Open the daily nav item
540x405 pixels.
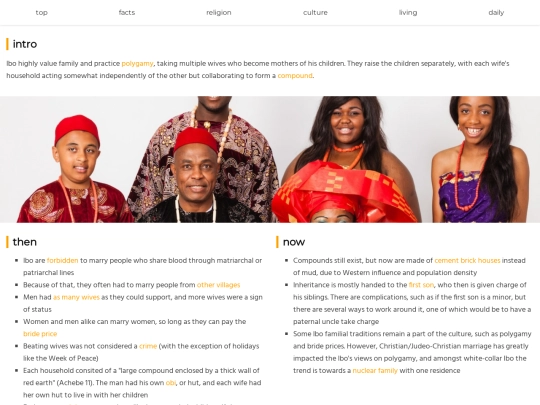pyautogui.click(x=496, y=12)
